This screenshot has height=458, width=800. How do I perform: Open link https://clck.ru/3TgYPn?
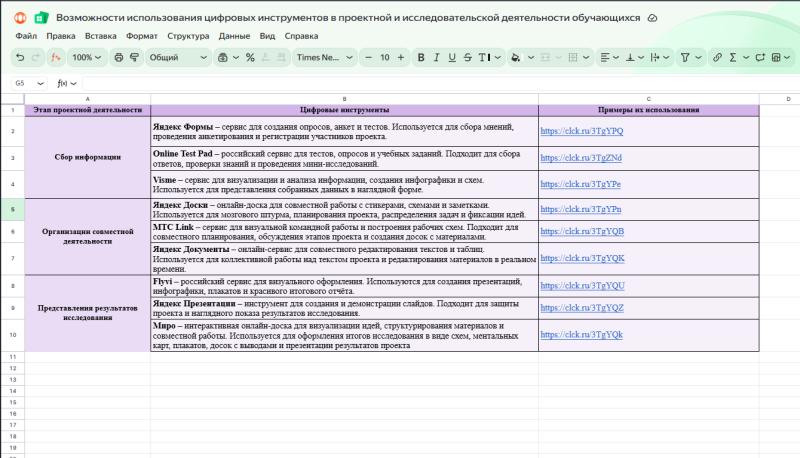pos(581,209)
